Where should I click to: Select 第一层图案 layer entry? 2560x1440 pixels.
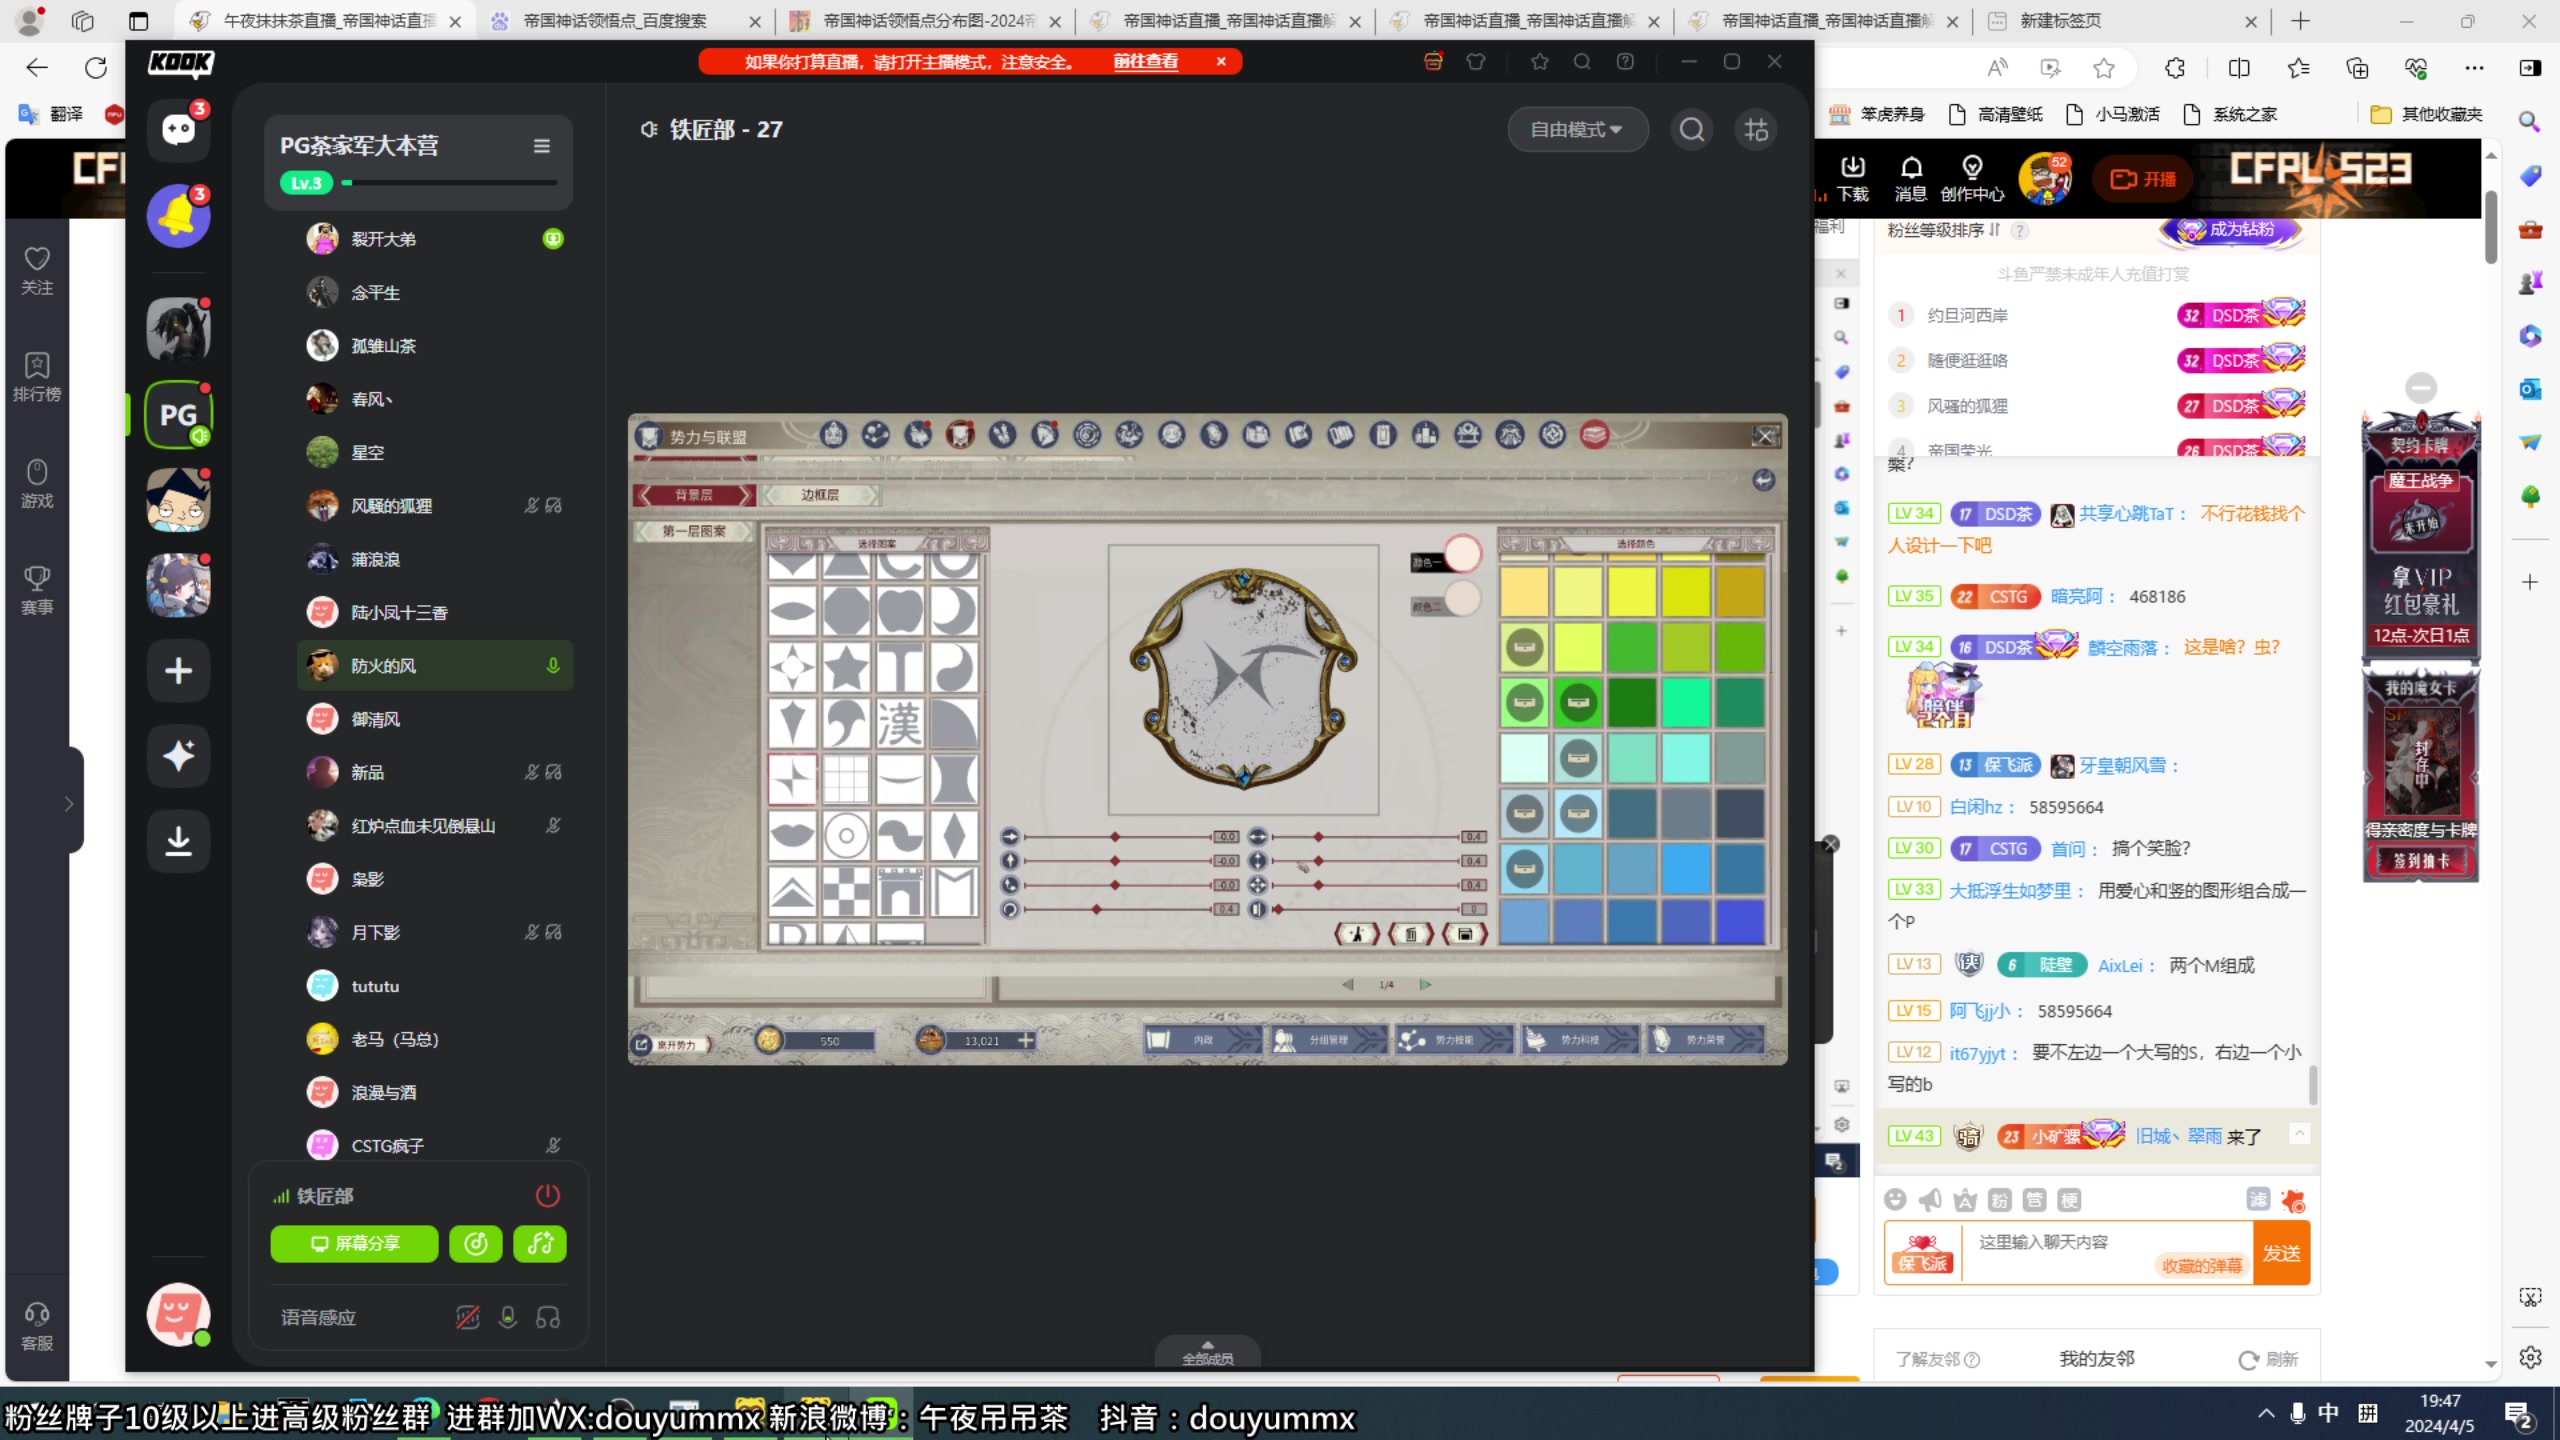click(x=694, y=531)
